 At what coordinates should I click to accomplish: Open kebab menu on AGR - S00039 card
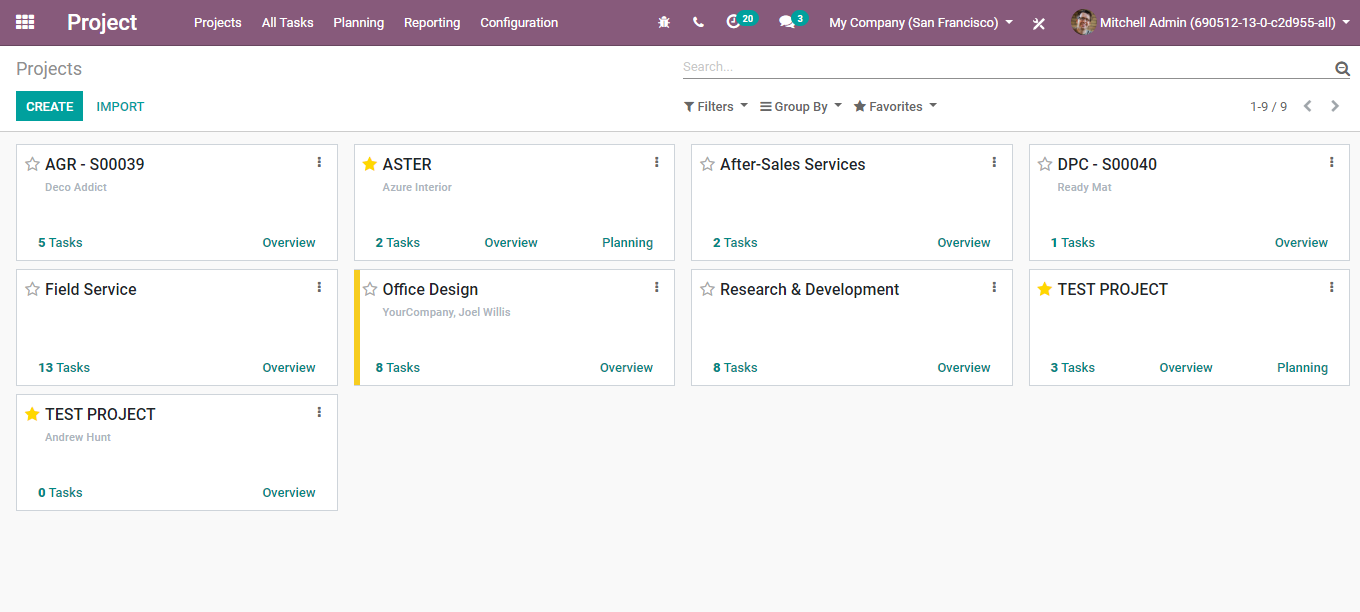coord(319,162)
